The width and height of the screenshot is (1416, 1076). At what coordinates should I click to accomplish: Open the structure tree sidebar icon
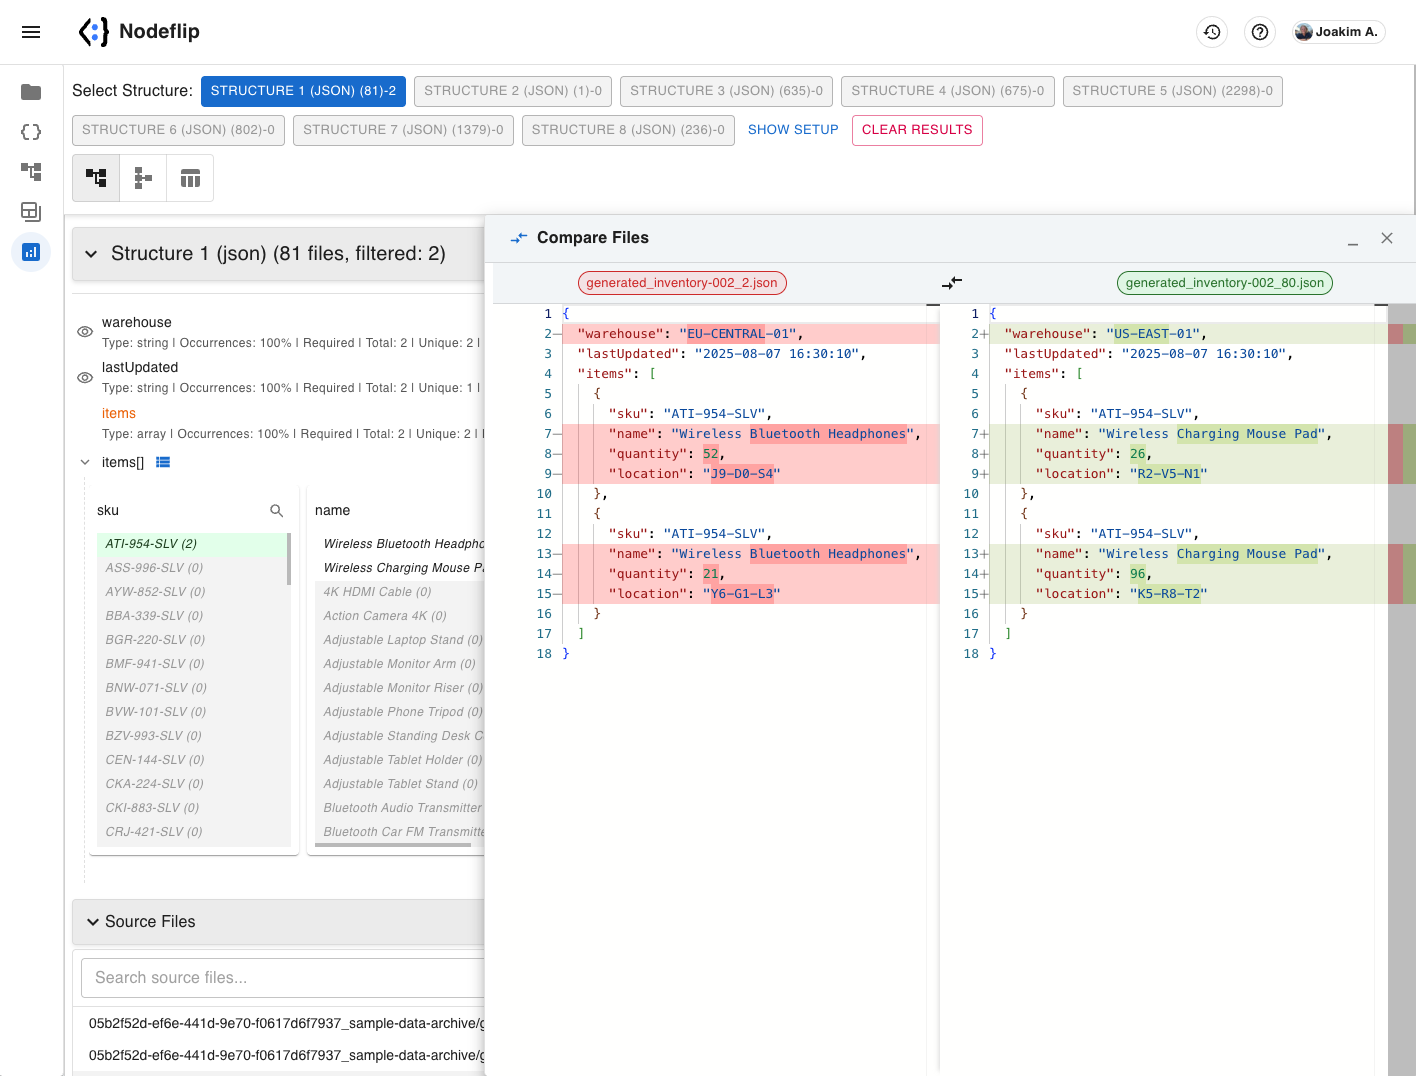coord(31,172)
